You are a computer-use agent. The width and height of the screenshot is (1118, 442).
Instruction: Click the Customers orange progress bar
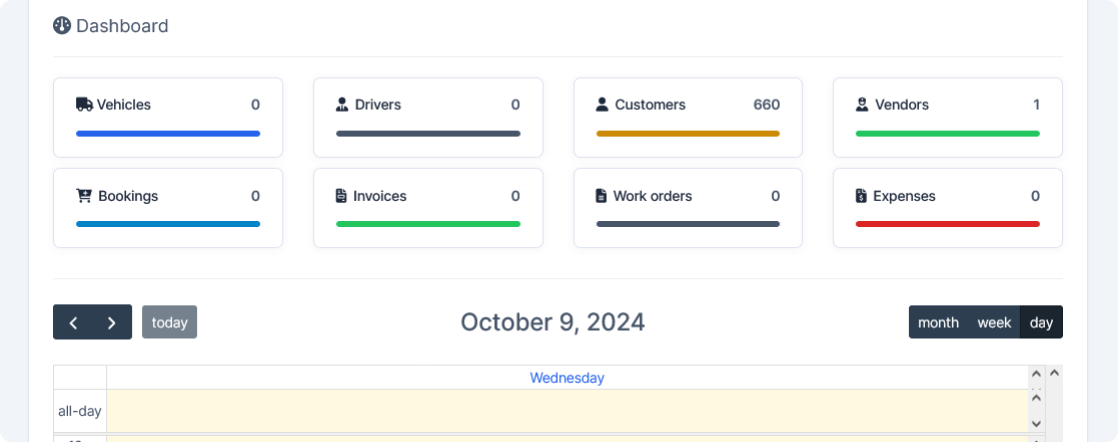click(x=688, y=133)
